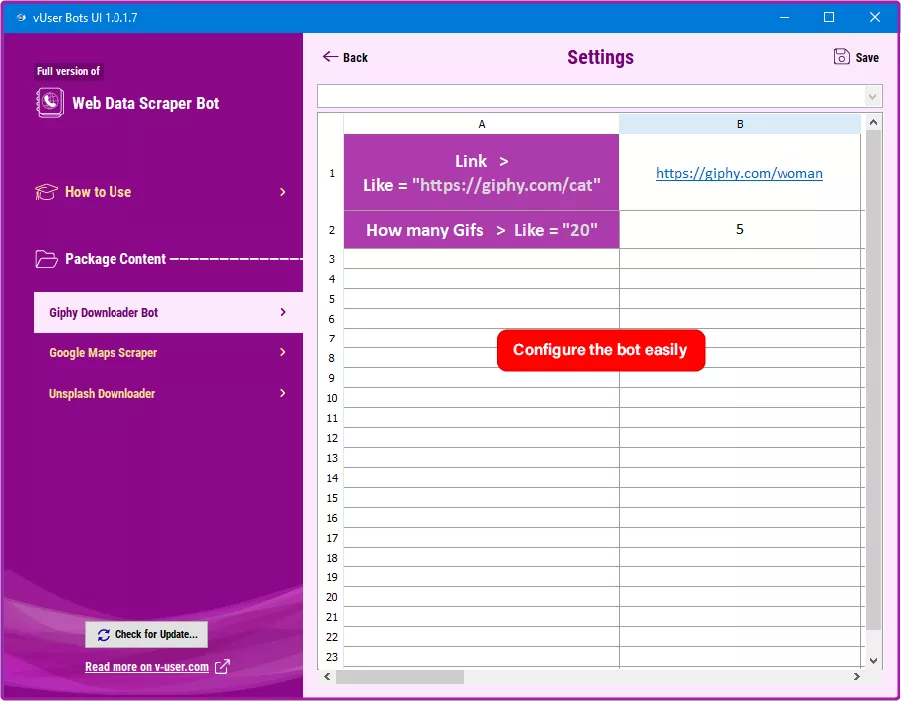
Task: Select the Unsplash Downloader menu item
Action: [x=168, y=394]
